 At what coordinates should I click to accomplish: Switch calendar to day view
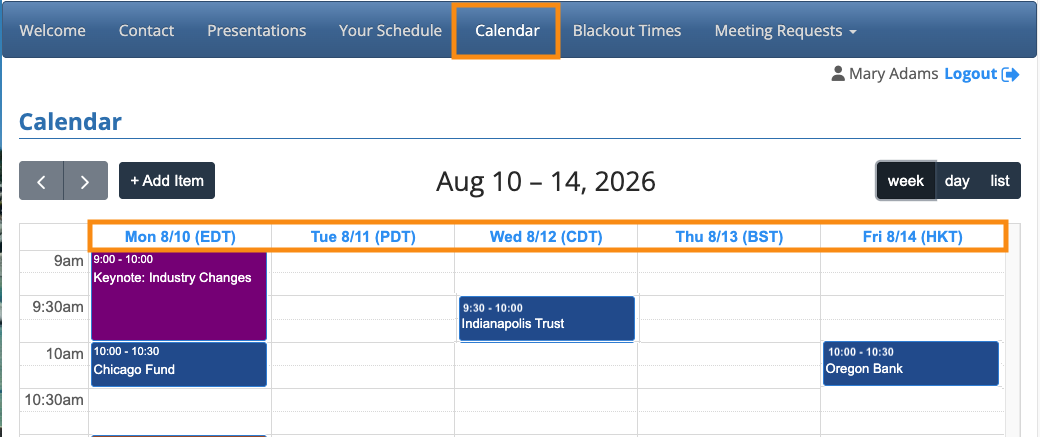(956, 180)
